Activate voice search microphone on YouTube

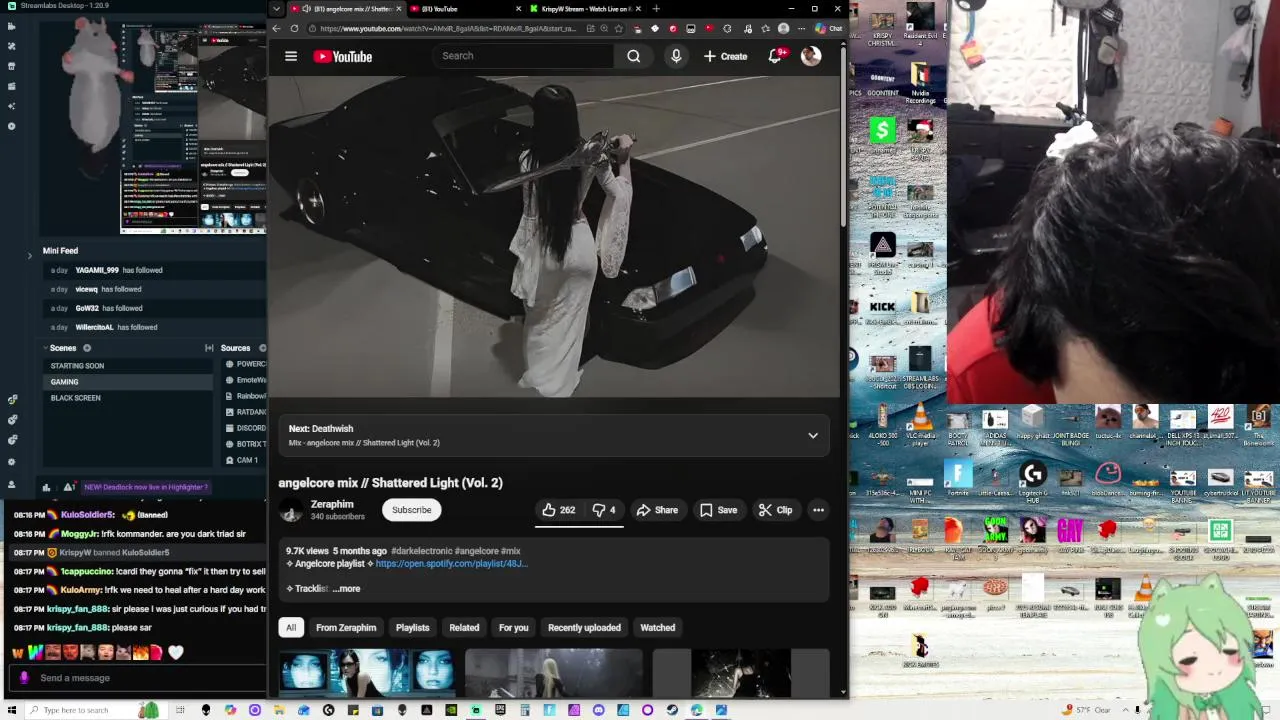click(676, 56)
